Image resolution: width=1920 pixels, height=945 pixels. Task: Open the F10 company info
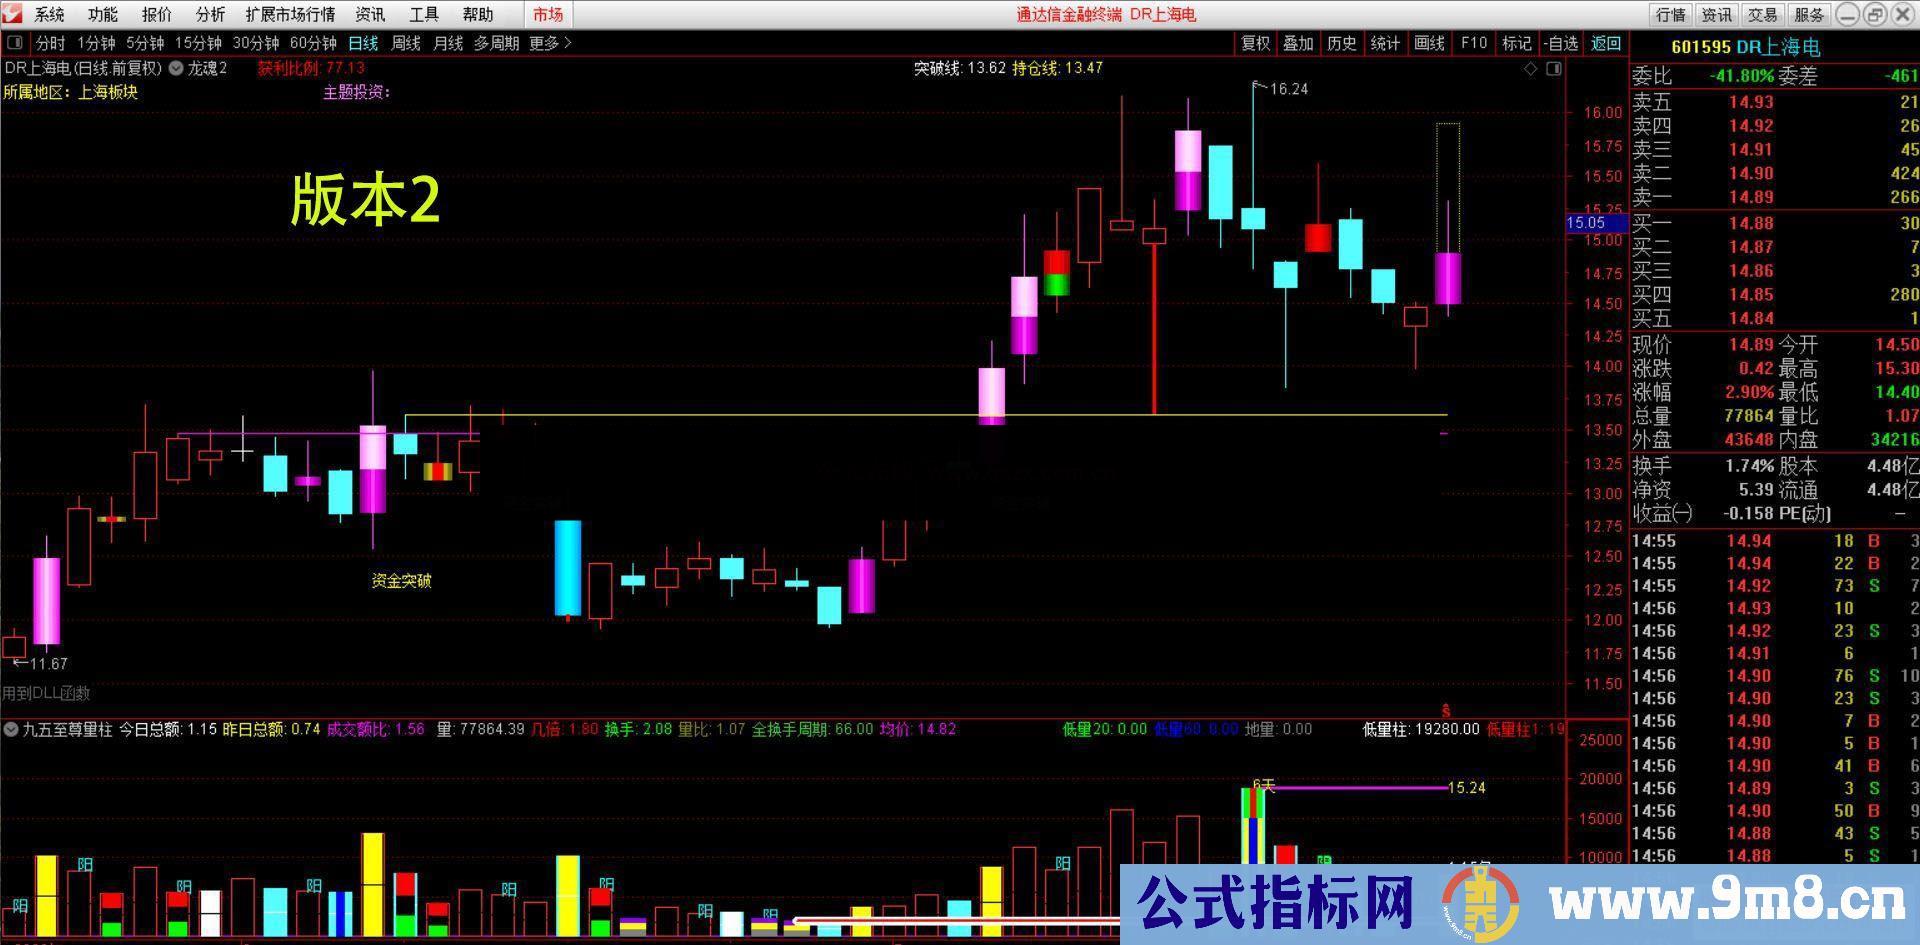1473,43
